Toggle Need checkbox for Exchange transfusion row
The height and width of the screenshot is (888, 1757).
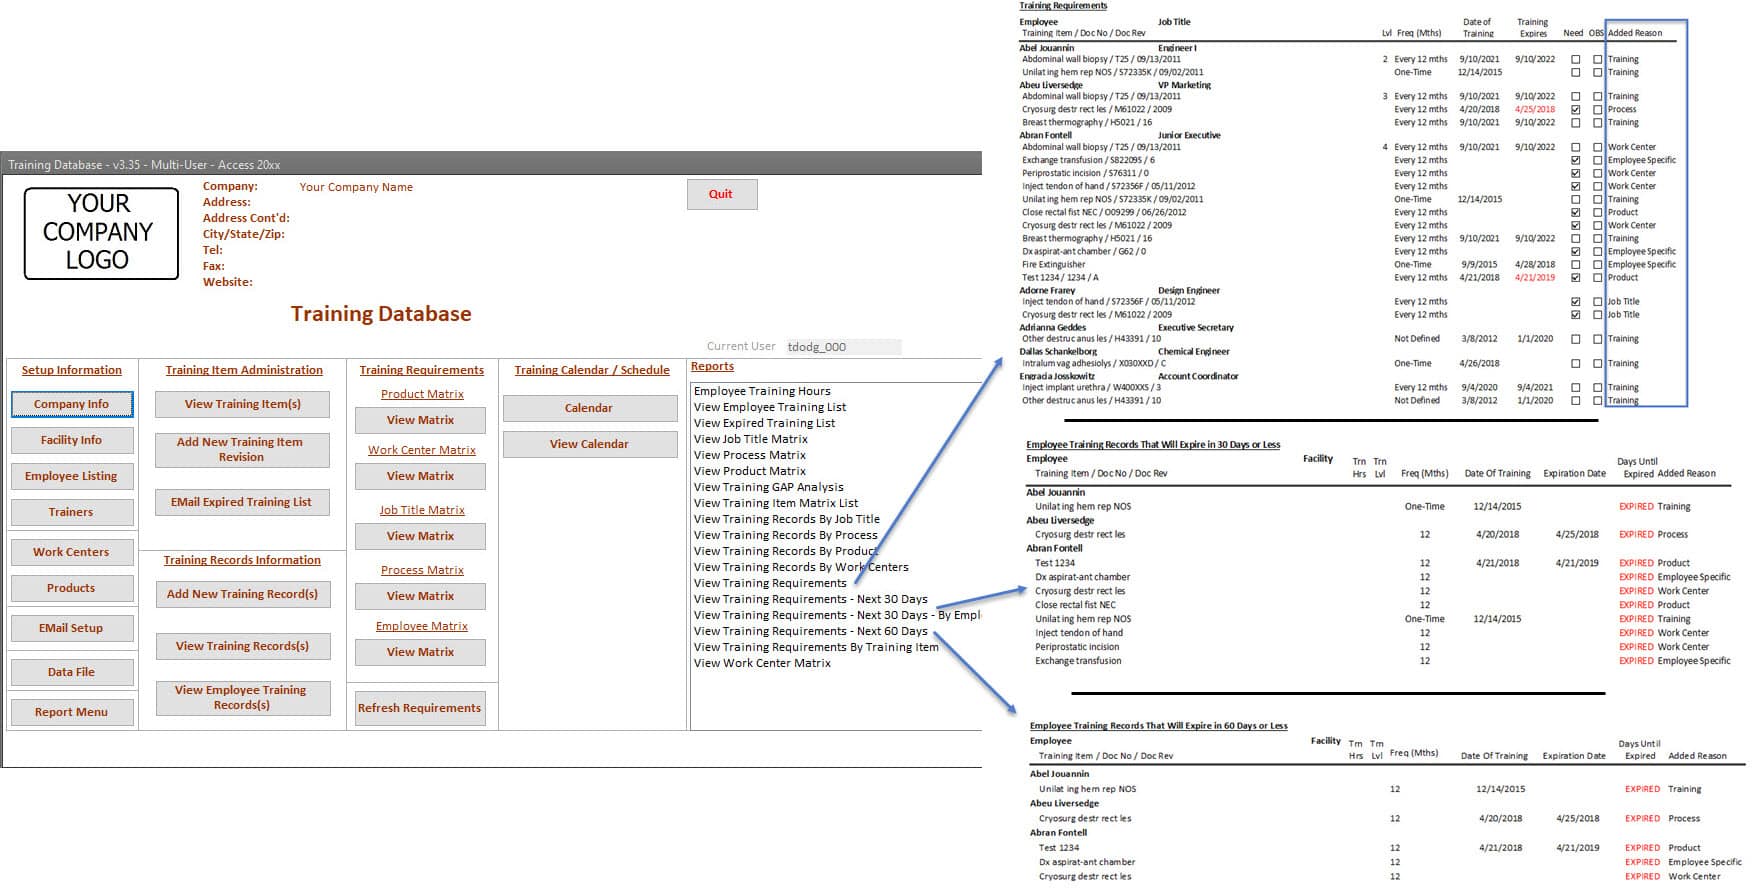click(1576, 160)
